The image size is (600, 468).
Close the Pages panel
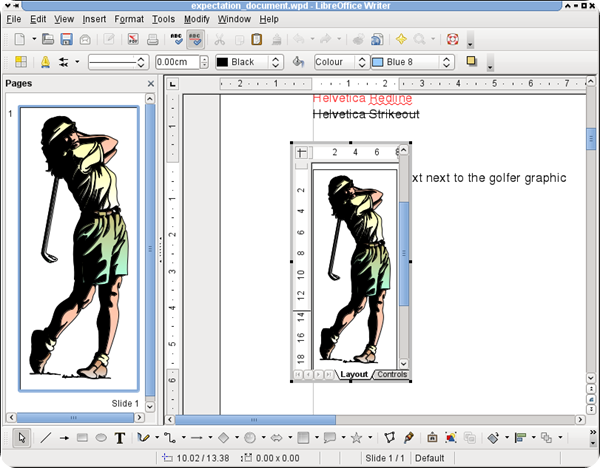(151, 83)
